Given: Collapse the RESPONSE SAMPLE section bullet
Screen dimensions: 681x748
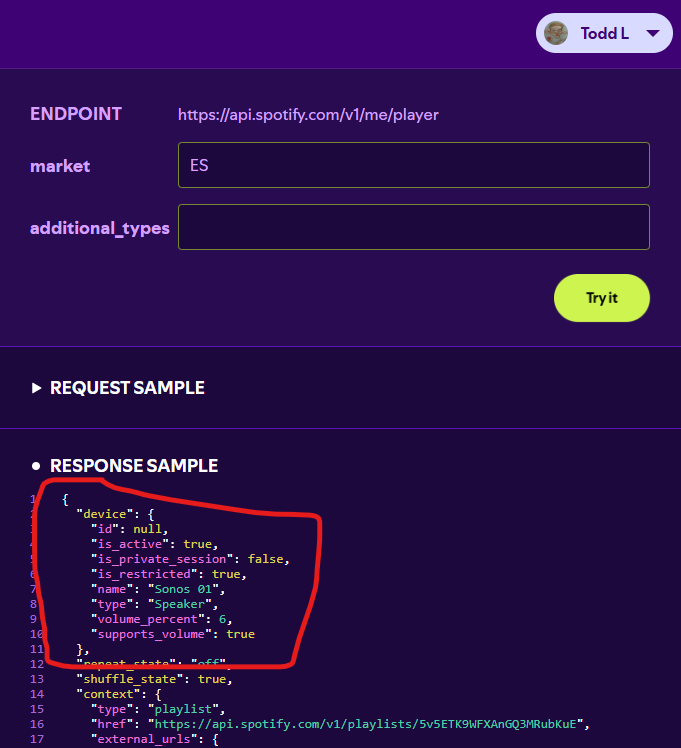Looking at the screenshot, I should click(38, 466).
